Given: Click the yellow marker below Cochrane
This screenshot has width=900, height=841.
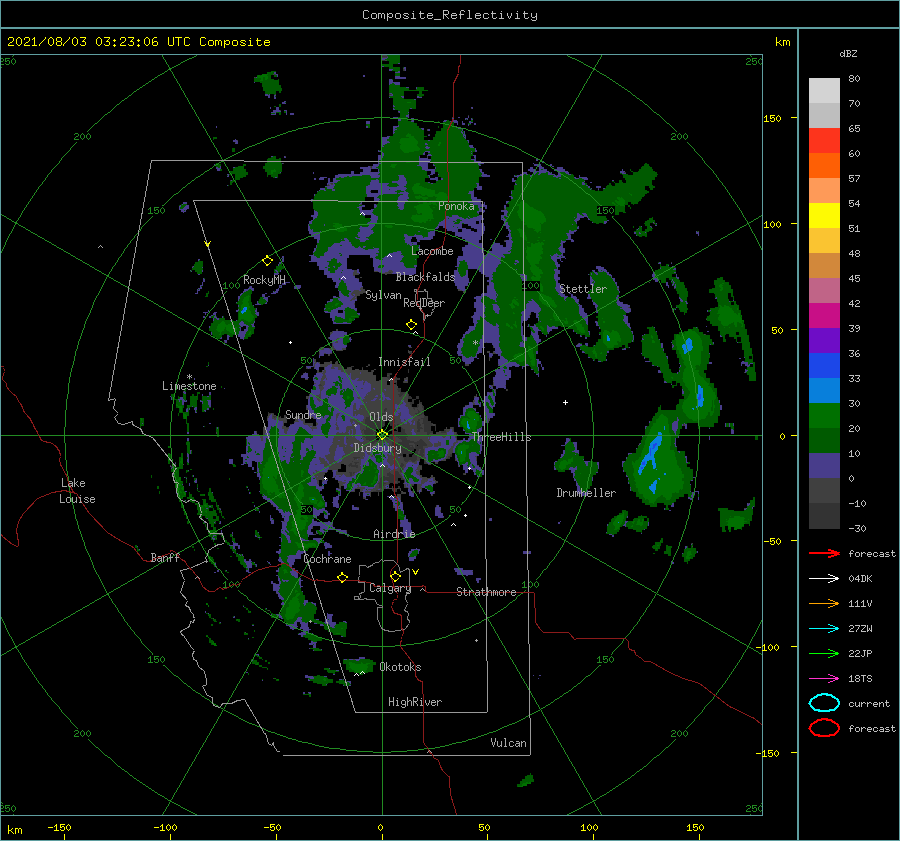Looking at the screenshot, I should (343, 577).
